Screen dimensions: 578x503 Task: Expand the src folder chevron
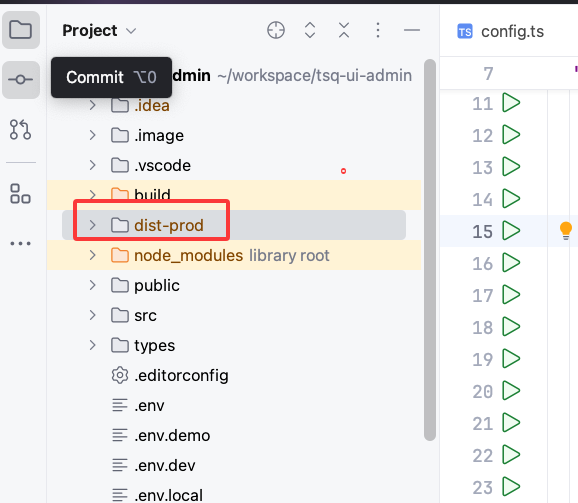pyautogui.click(x=93, y=315)
